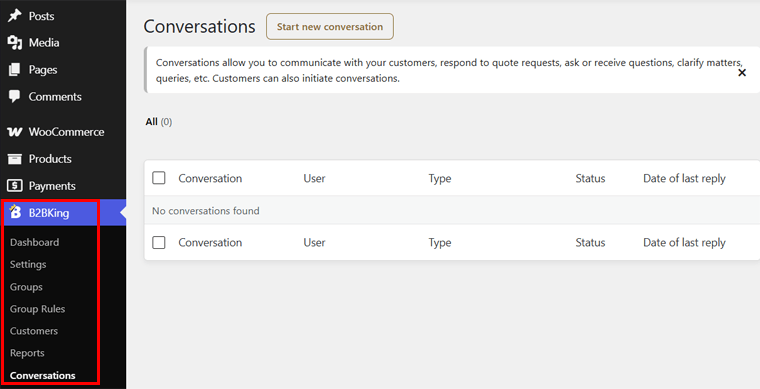Click Date of last reply in footer
760x389 pixels.
[x=684, y=243]
